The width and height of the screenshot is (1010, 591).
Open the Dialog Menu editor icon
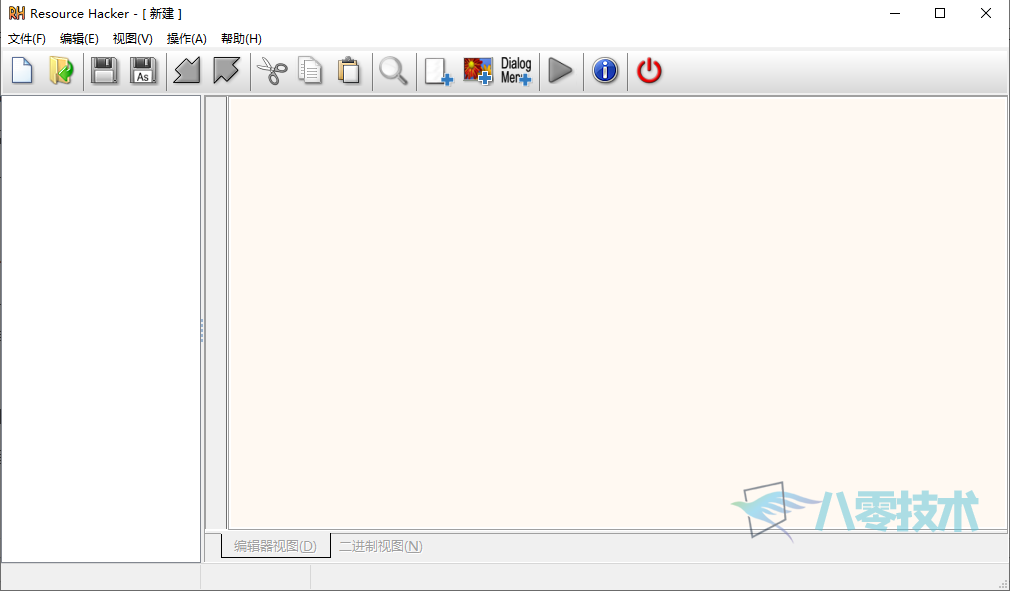click(517, 71)
